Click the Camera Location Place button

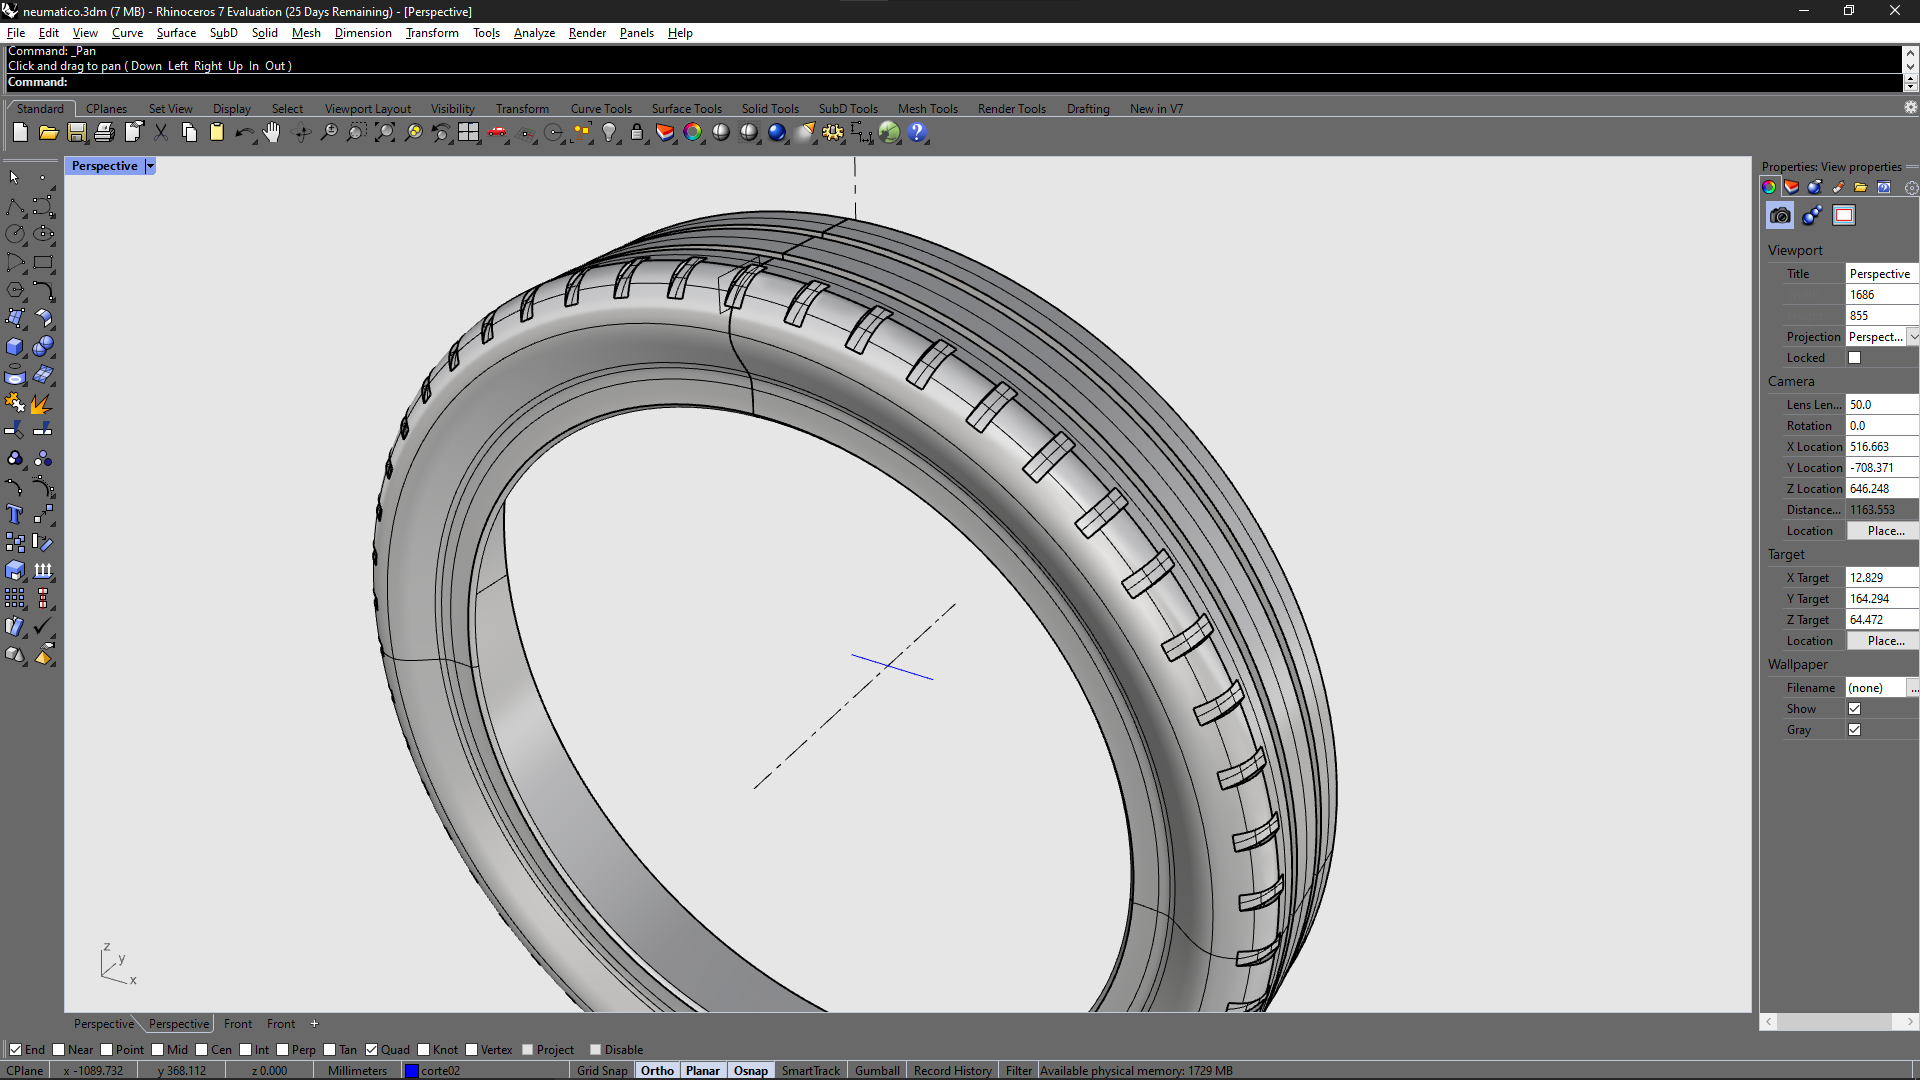point(1884,531)
